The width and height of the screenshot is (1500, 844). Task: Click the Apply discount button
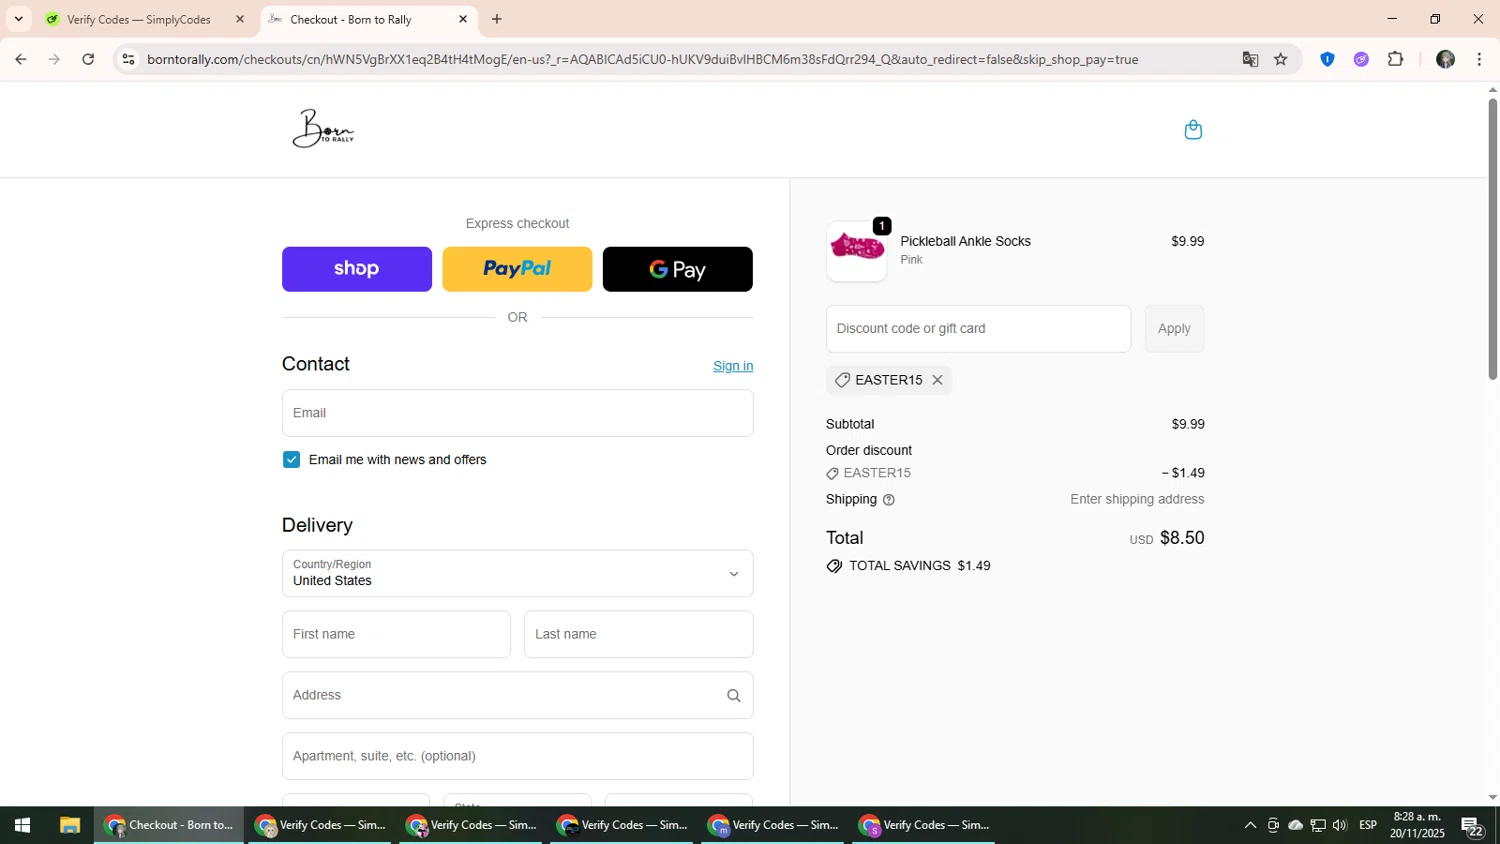click(x=1174, y=329)
